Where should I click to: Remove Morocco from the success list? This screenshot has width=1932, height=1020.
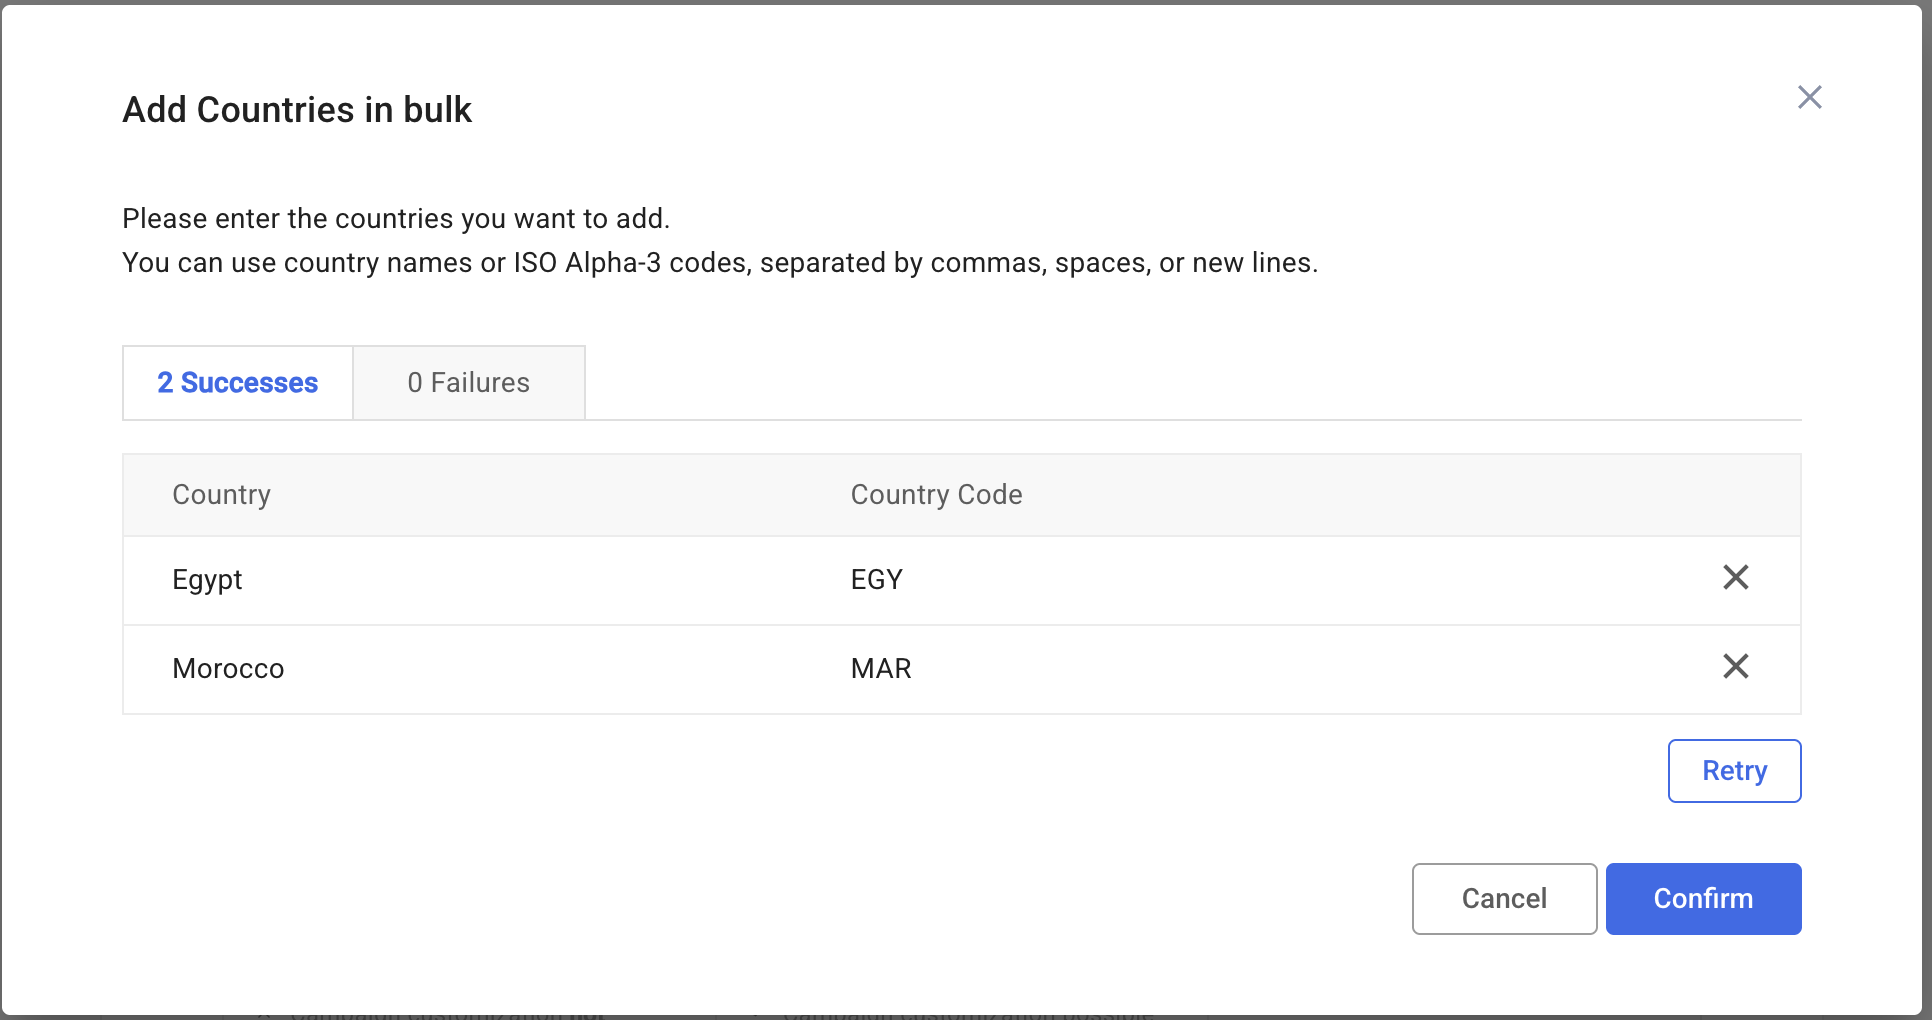(x=1735, y=666)
